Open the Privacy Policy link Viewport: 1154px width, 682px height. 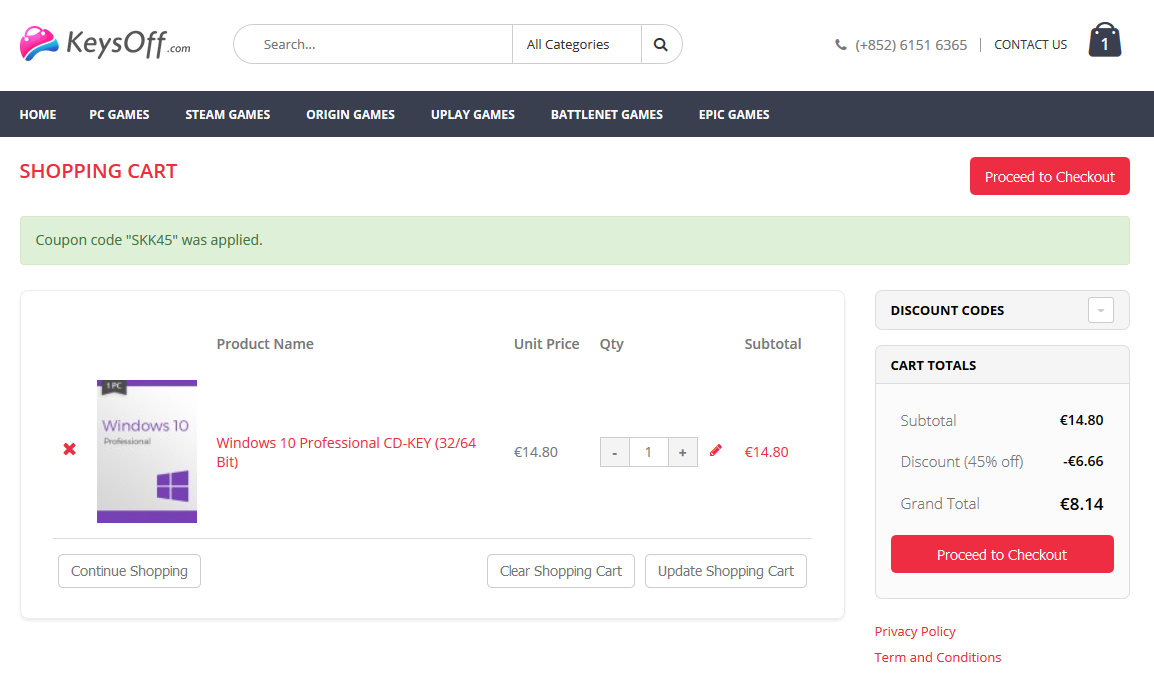tap(915, 631)
